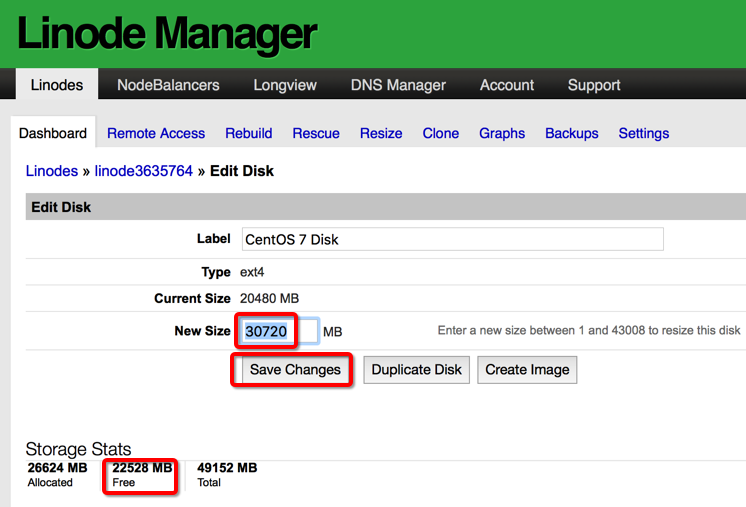Open linode3635764 breadcrumb link

click(144, 171)
